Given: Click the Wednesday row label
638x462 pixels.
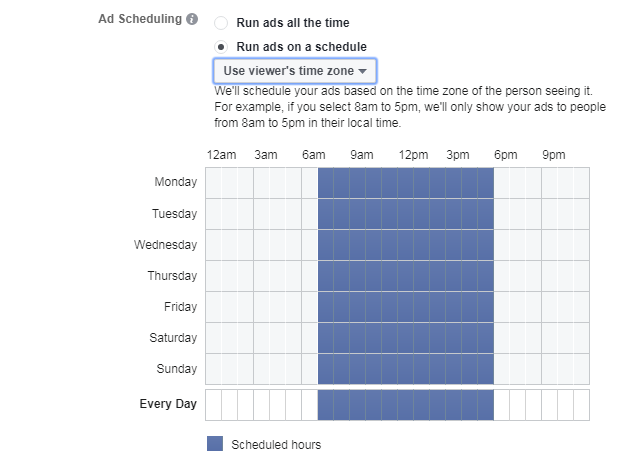Looking at the screenshot, I should coord(165,244).
